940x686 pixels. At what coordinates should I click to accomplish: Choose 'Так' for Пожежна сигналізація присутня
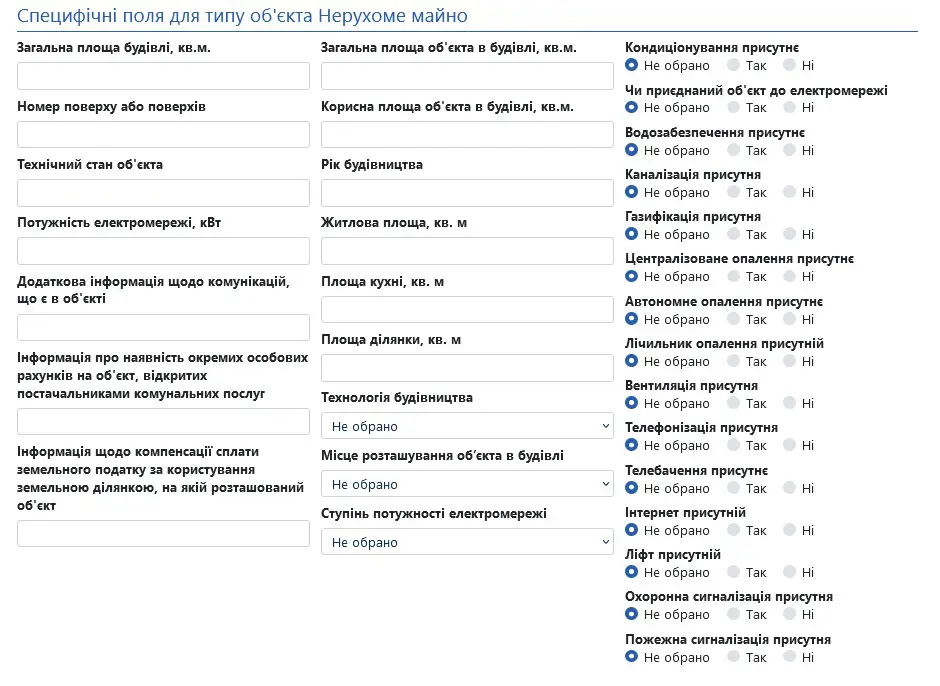(734, 657)
